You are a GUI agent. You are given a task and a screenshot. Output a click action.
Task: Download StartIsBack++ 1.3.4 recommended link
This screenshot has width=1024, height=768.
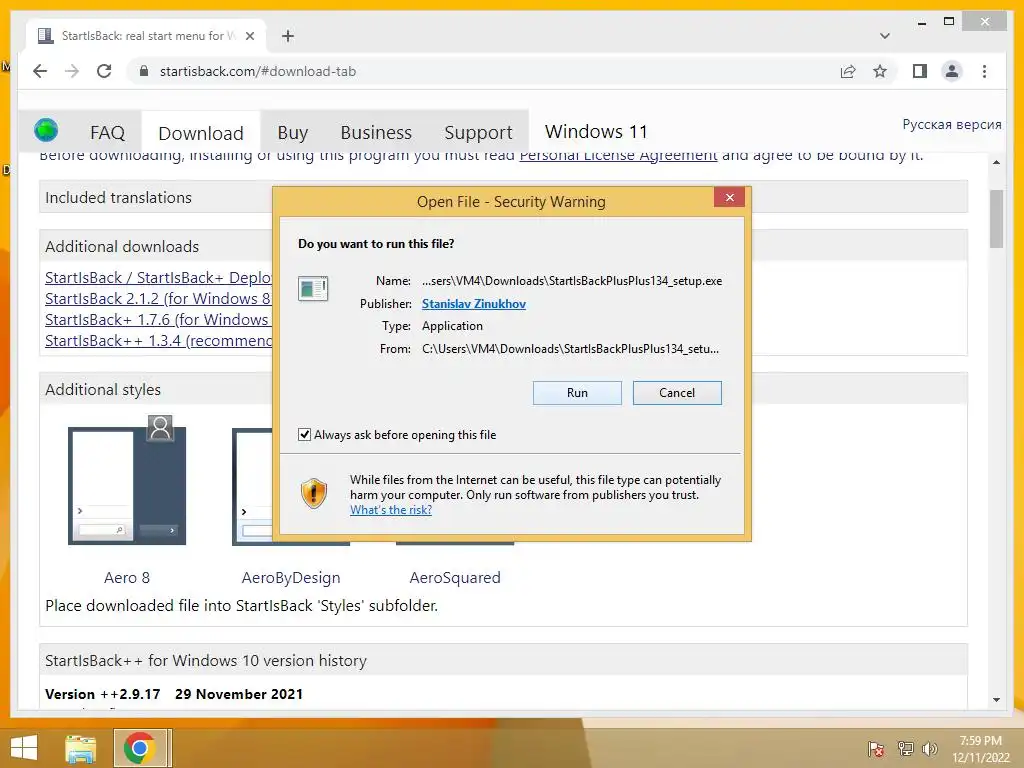(158, 340)
